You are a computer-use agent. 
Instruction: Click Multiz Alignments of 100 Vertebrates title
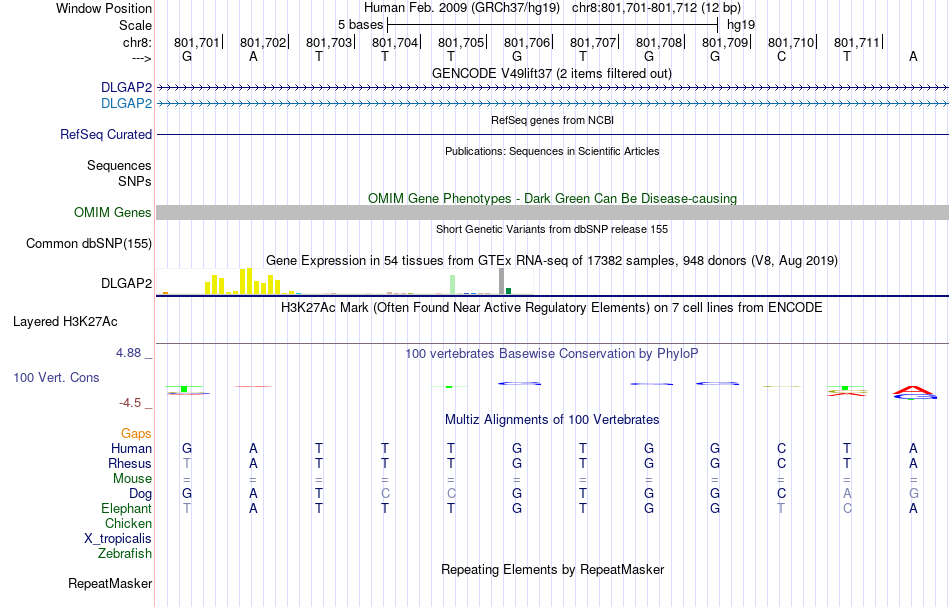click(552, 419)
